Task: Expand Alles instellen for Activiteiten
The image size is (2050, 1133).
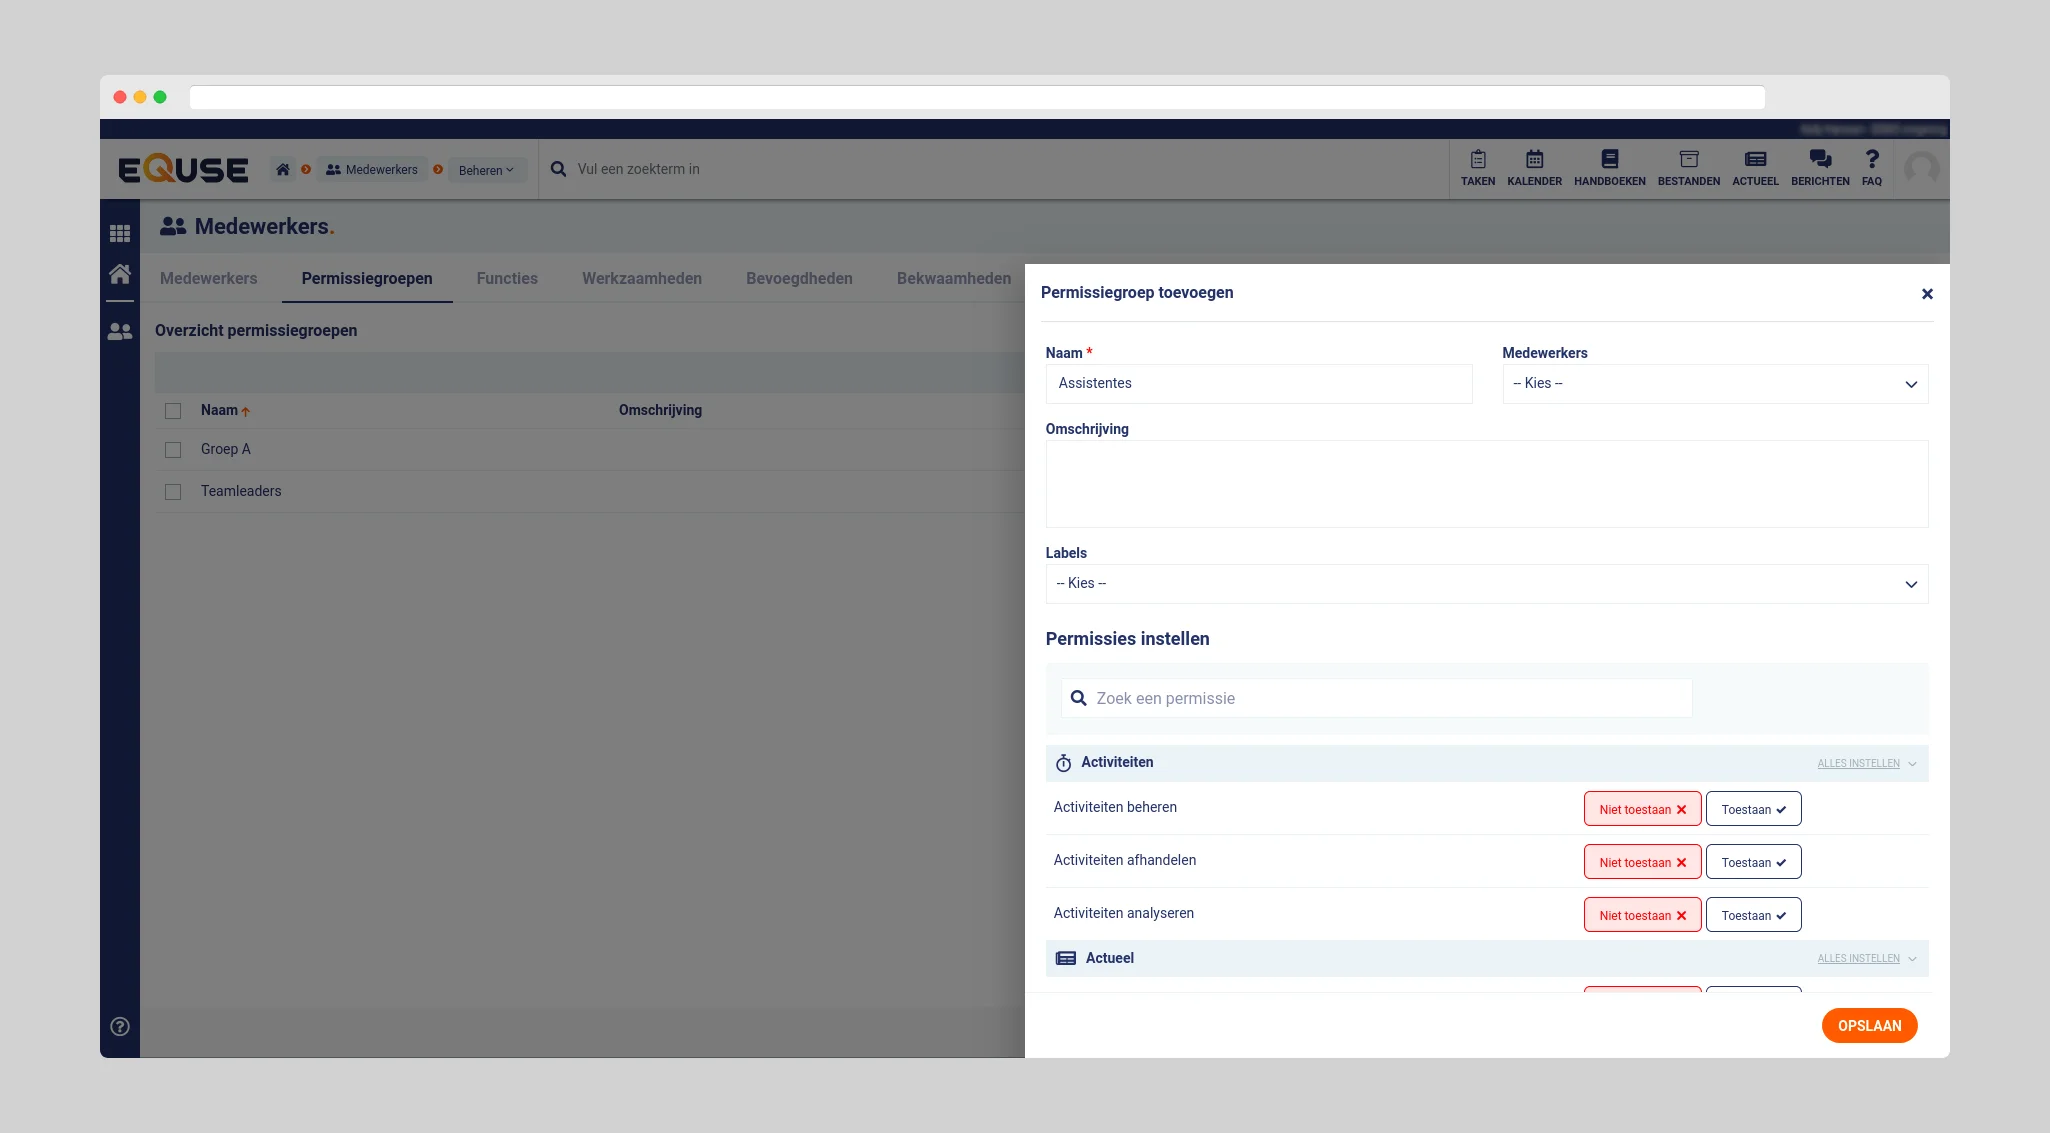Action: tap(1866, 764)
